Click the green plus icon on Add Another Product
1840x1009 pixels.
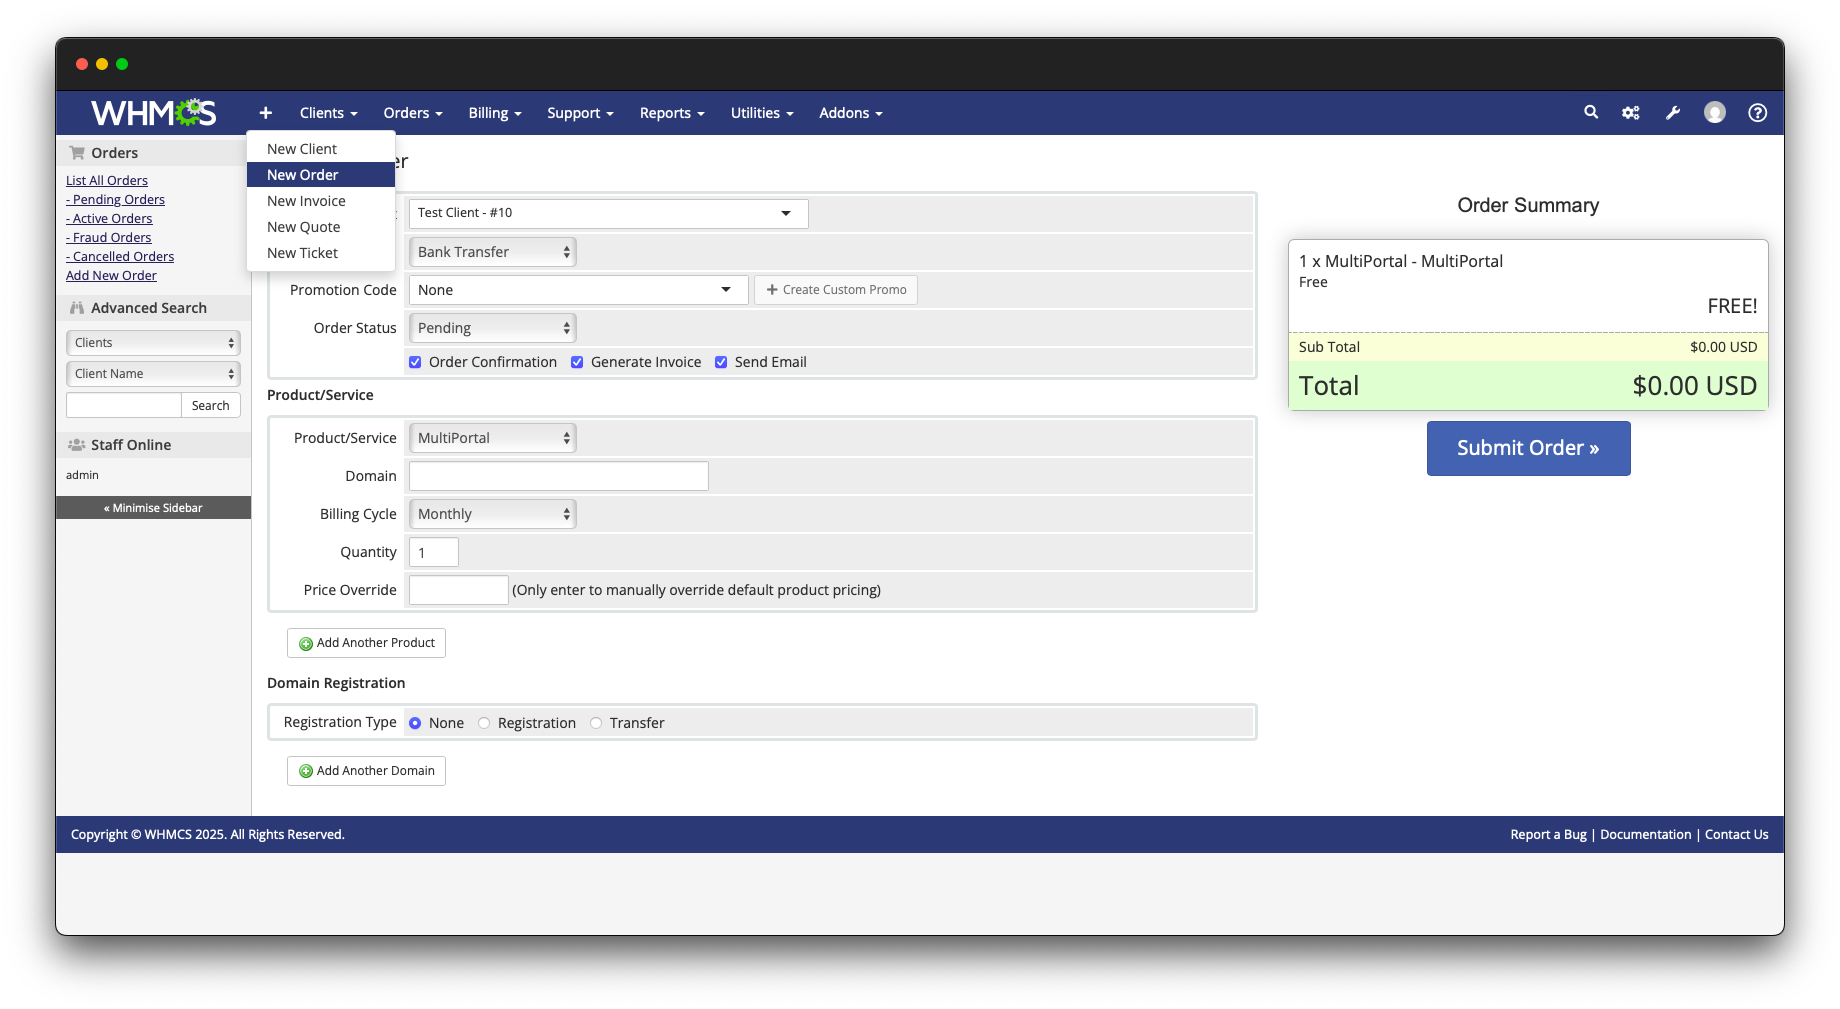point(306,644)
